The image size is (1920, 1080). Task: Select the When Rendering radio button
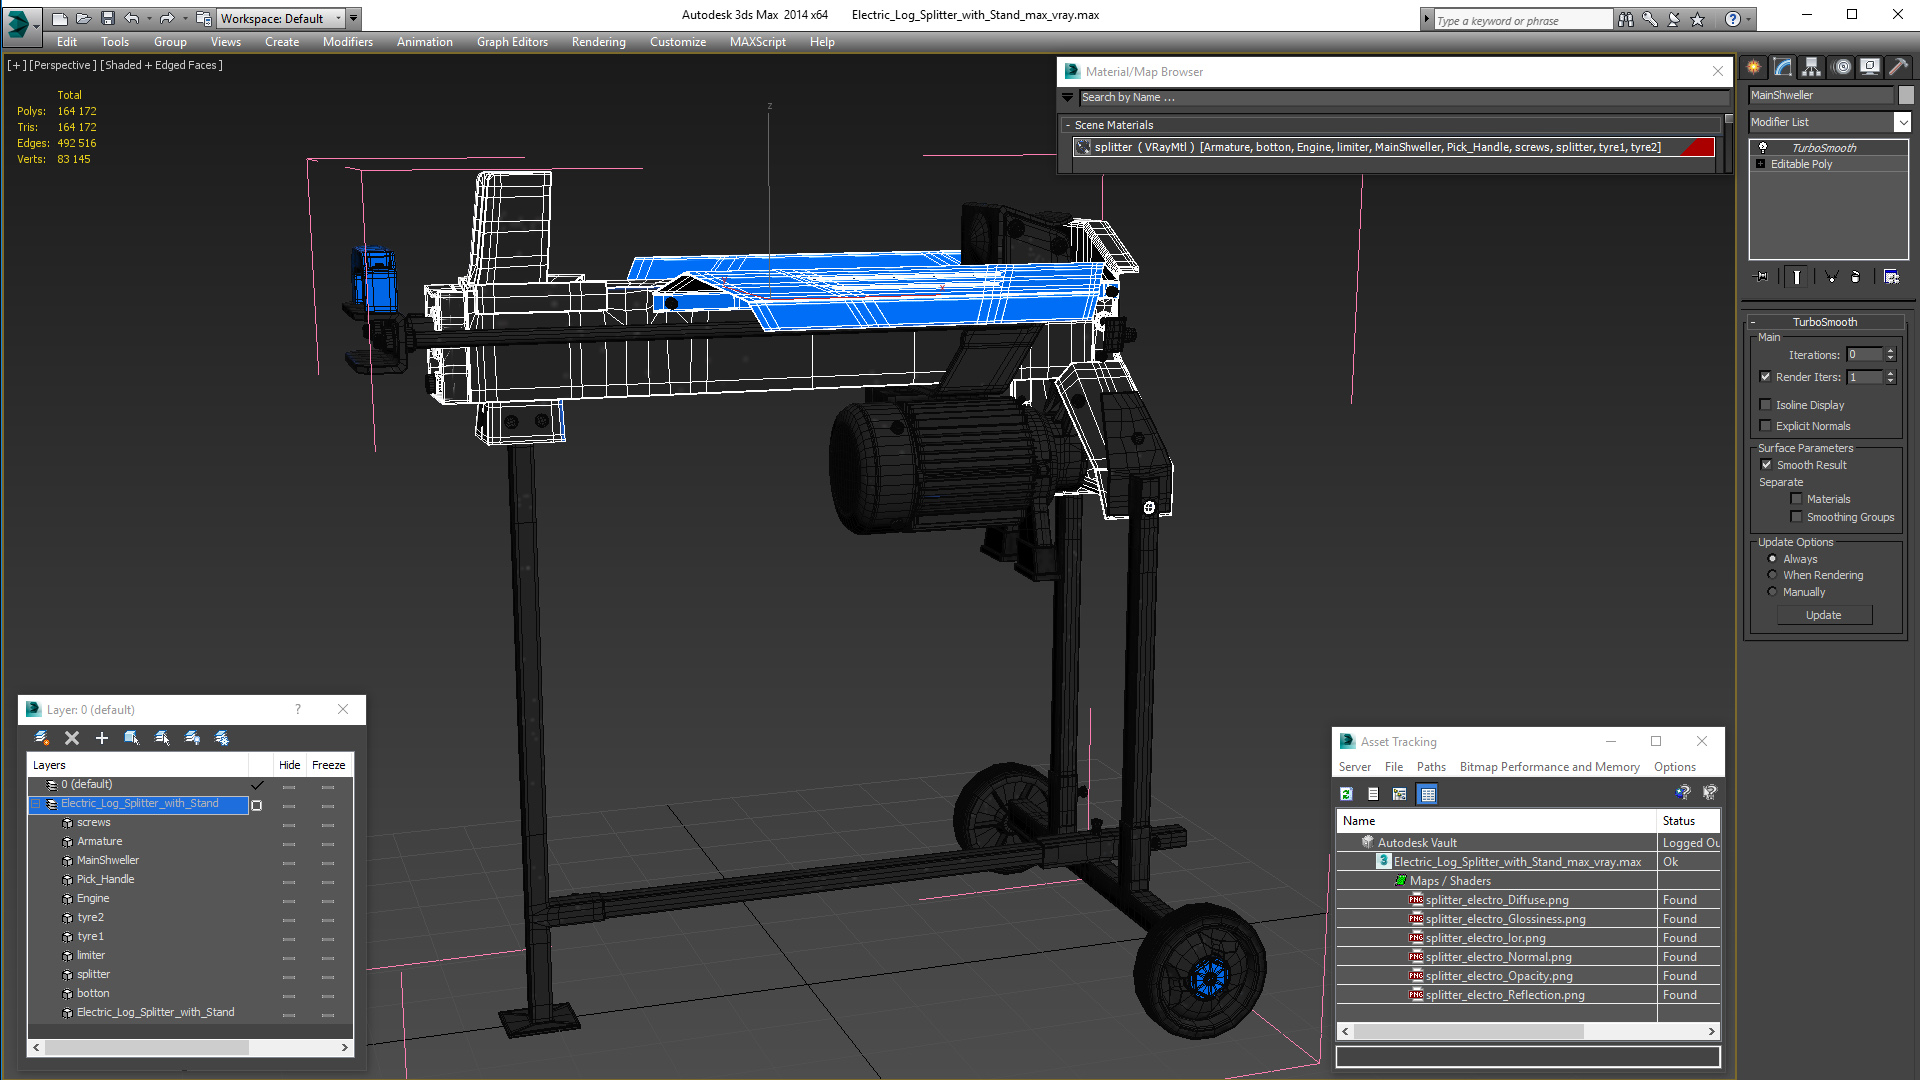[x=1772, y=575]
